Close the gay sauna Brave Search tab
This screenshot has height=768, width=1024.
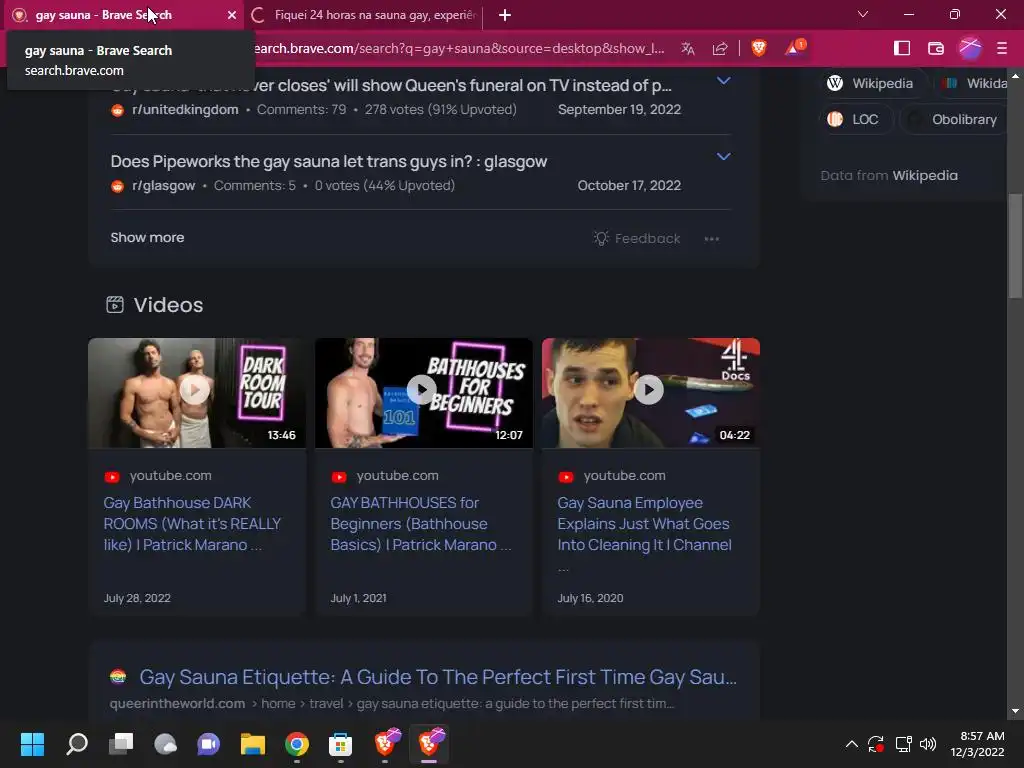point(231,15)
